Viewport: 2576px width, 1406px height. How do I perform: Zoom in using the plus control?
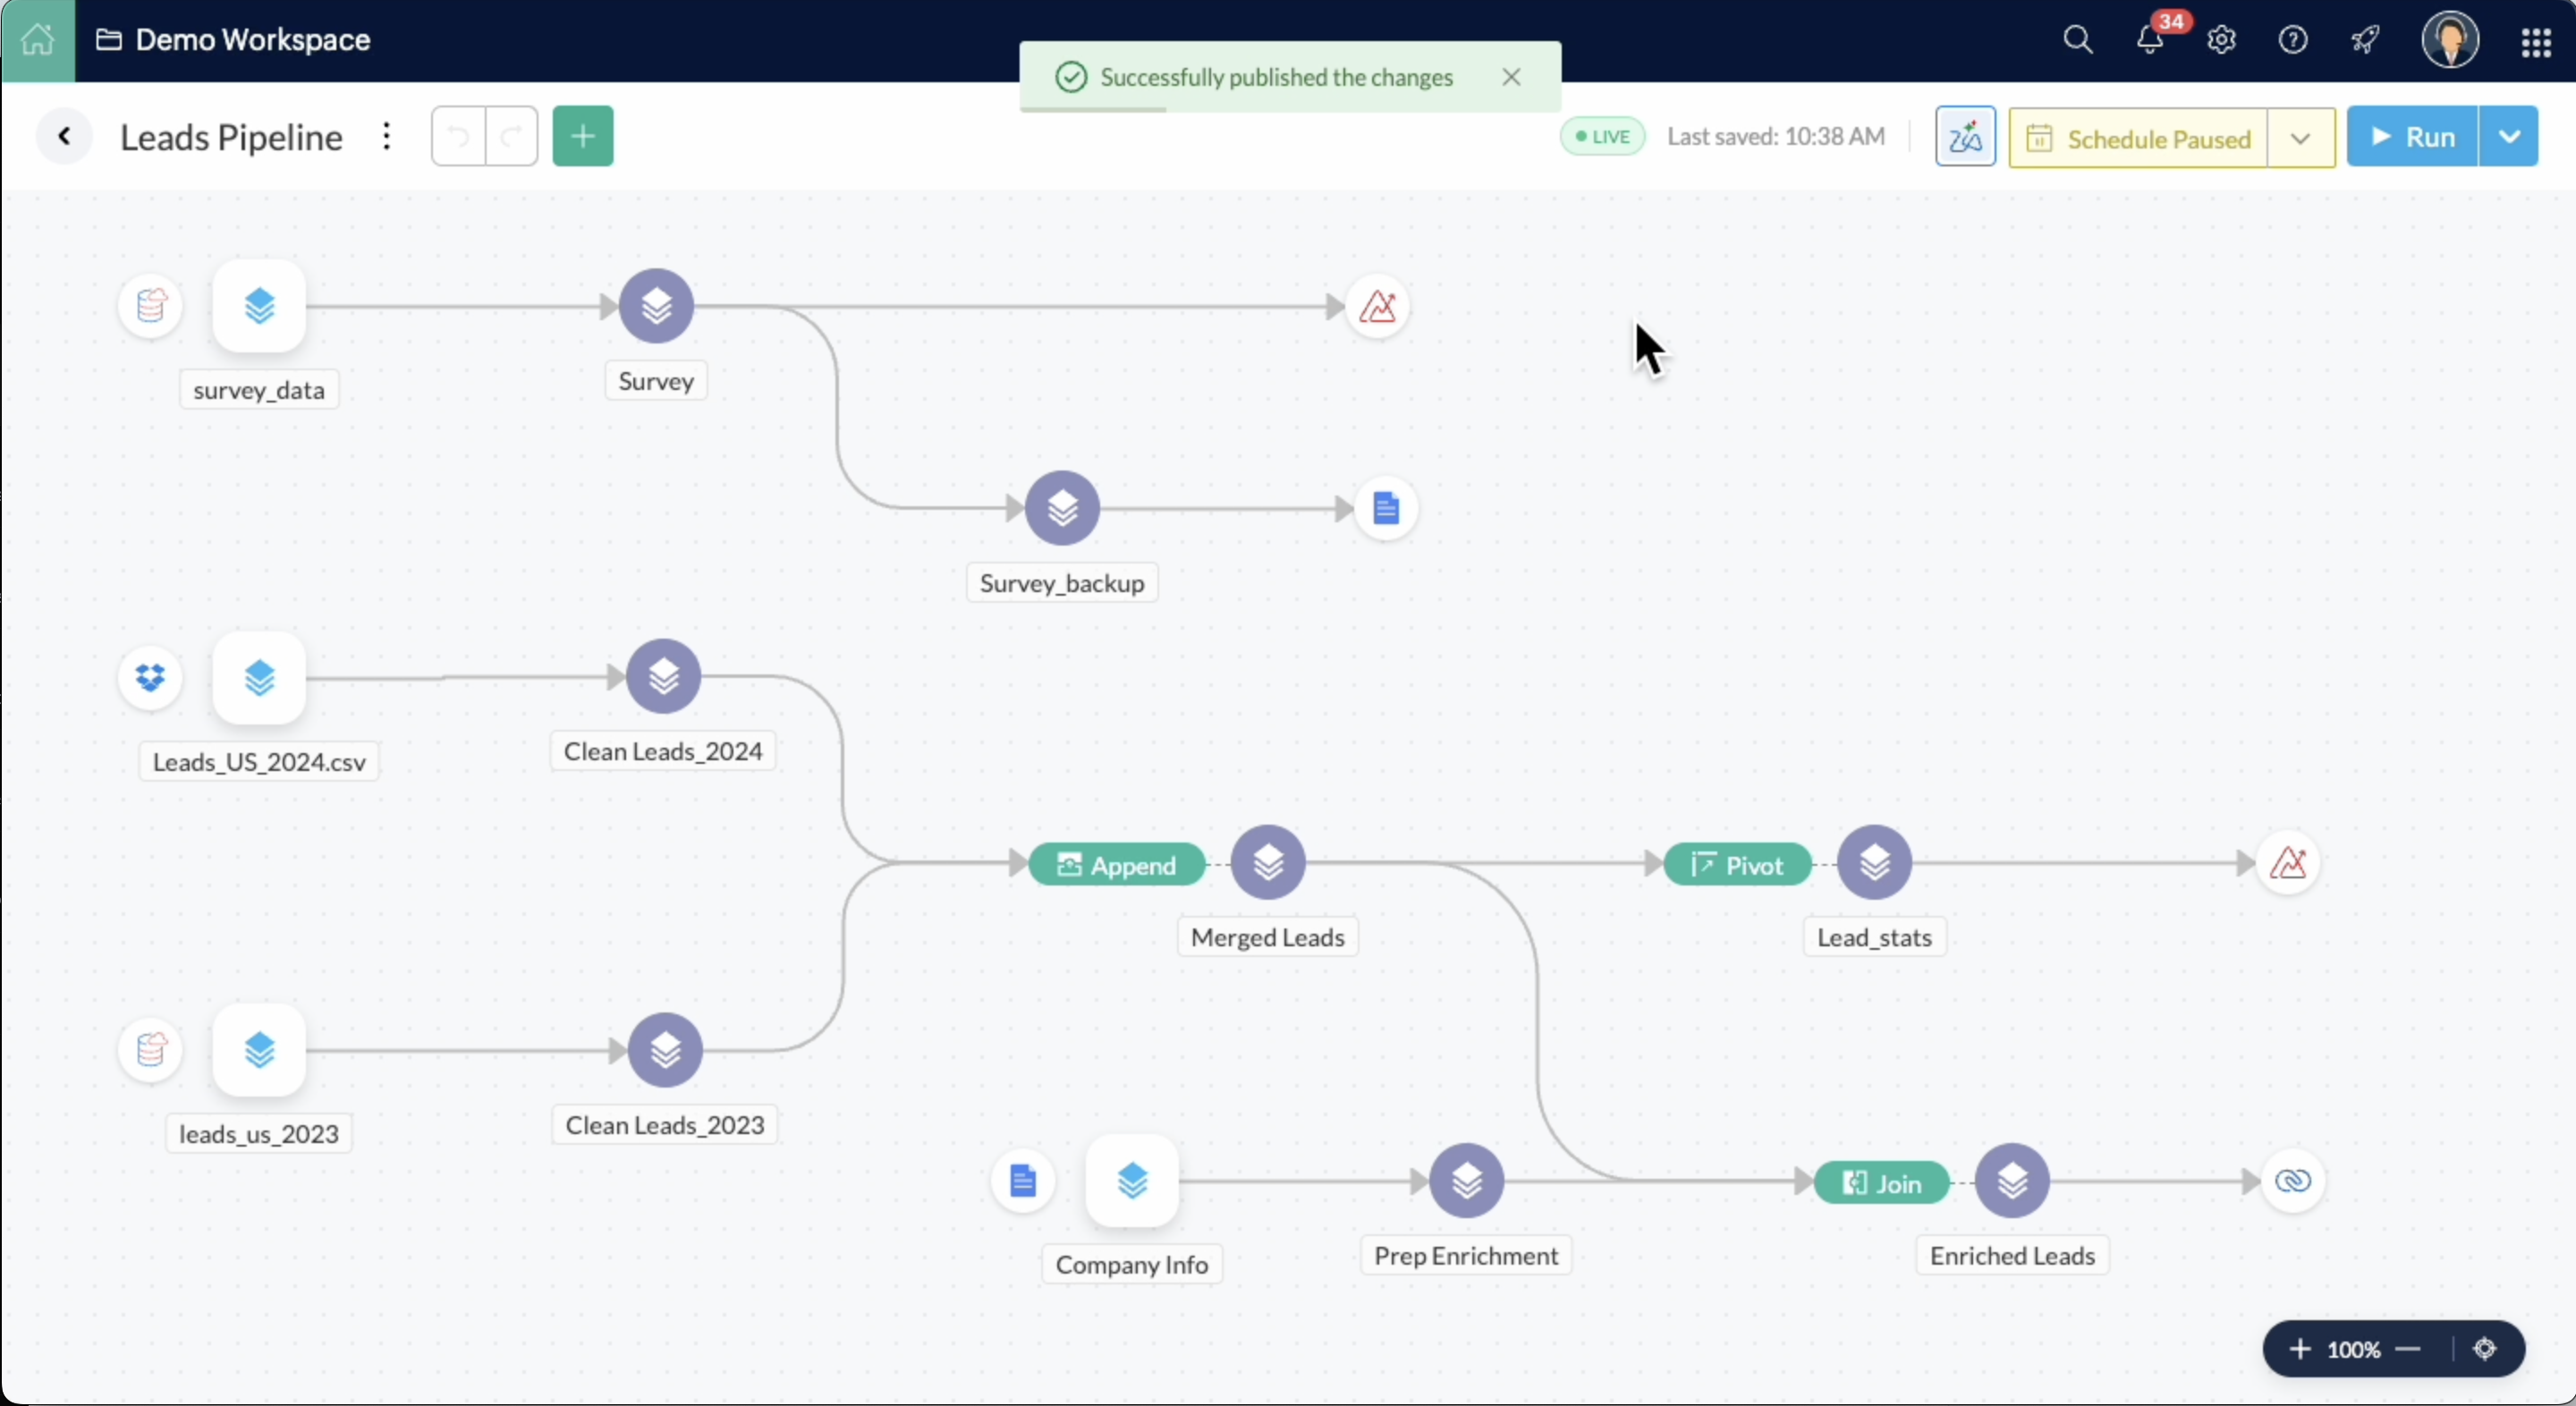tap(2299, 1349)
